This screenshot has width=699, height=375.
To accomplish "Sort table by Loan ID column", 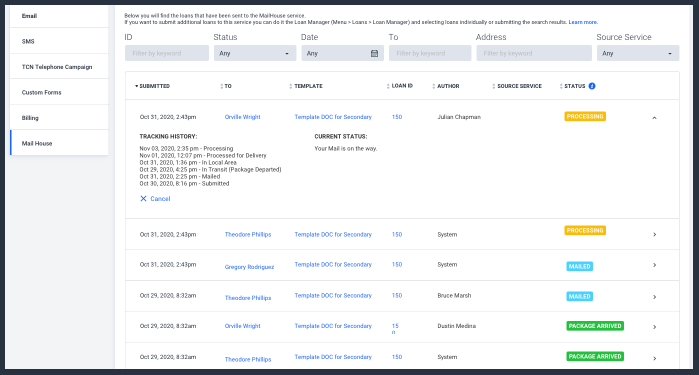I will coord(400,86).
